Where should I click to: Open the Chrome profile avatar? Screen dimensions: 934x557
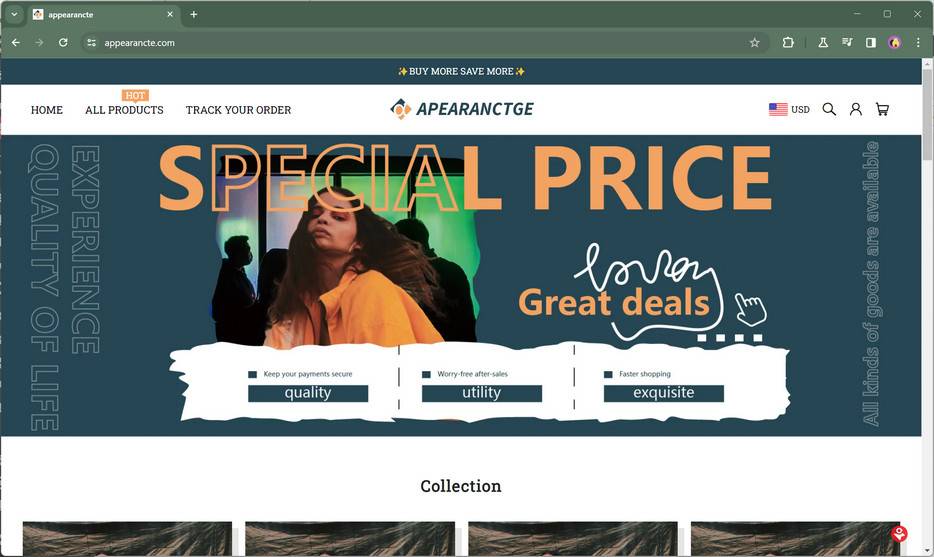(x=895, y=43)
